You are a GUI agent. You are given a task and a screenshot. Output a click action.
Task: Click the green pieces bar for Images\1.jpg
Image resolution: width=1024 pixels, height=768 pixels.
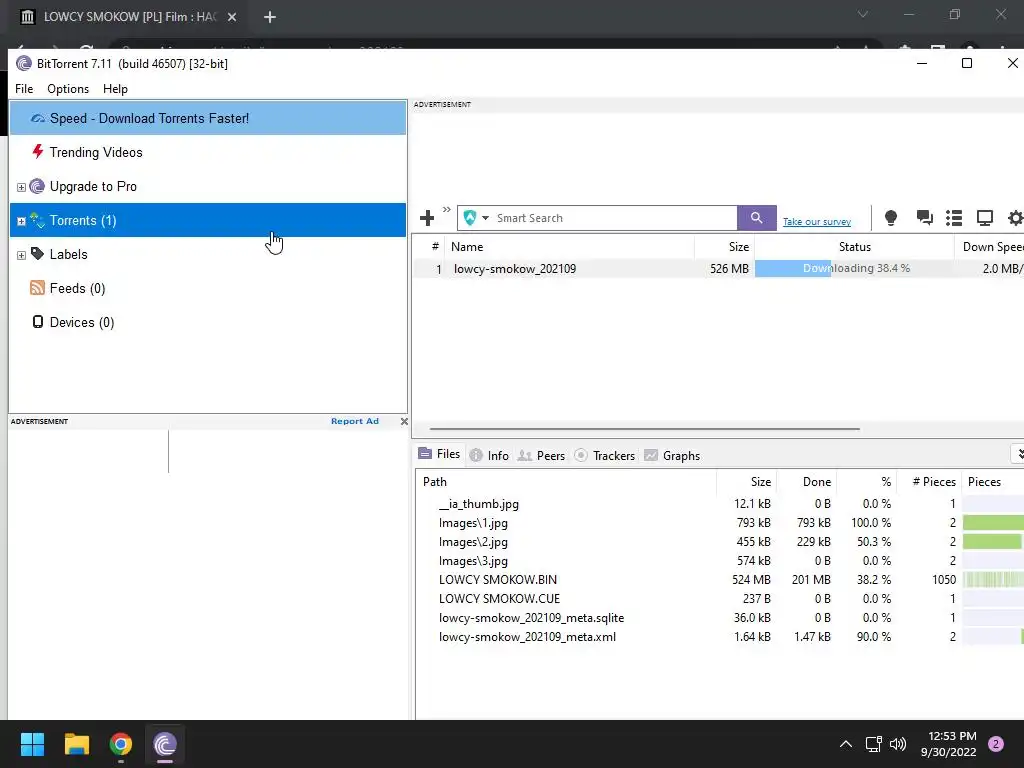tap(993, 522)
